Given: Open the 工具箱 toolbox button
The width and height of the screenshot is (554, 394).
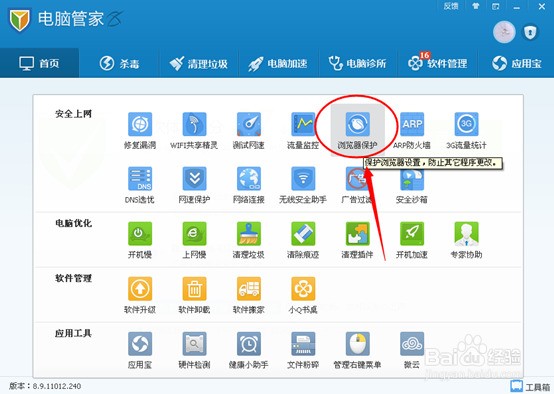Looking at the screenshot, I should (530, 386).
